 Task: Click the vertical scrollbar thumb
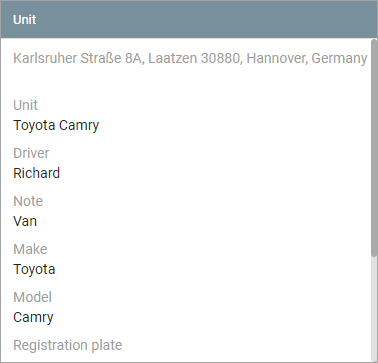374,148
